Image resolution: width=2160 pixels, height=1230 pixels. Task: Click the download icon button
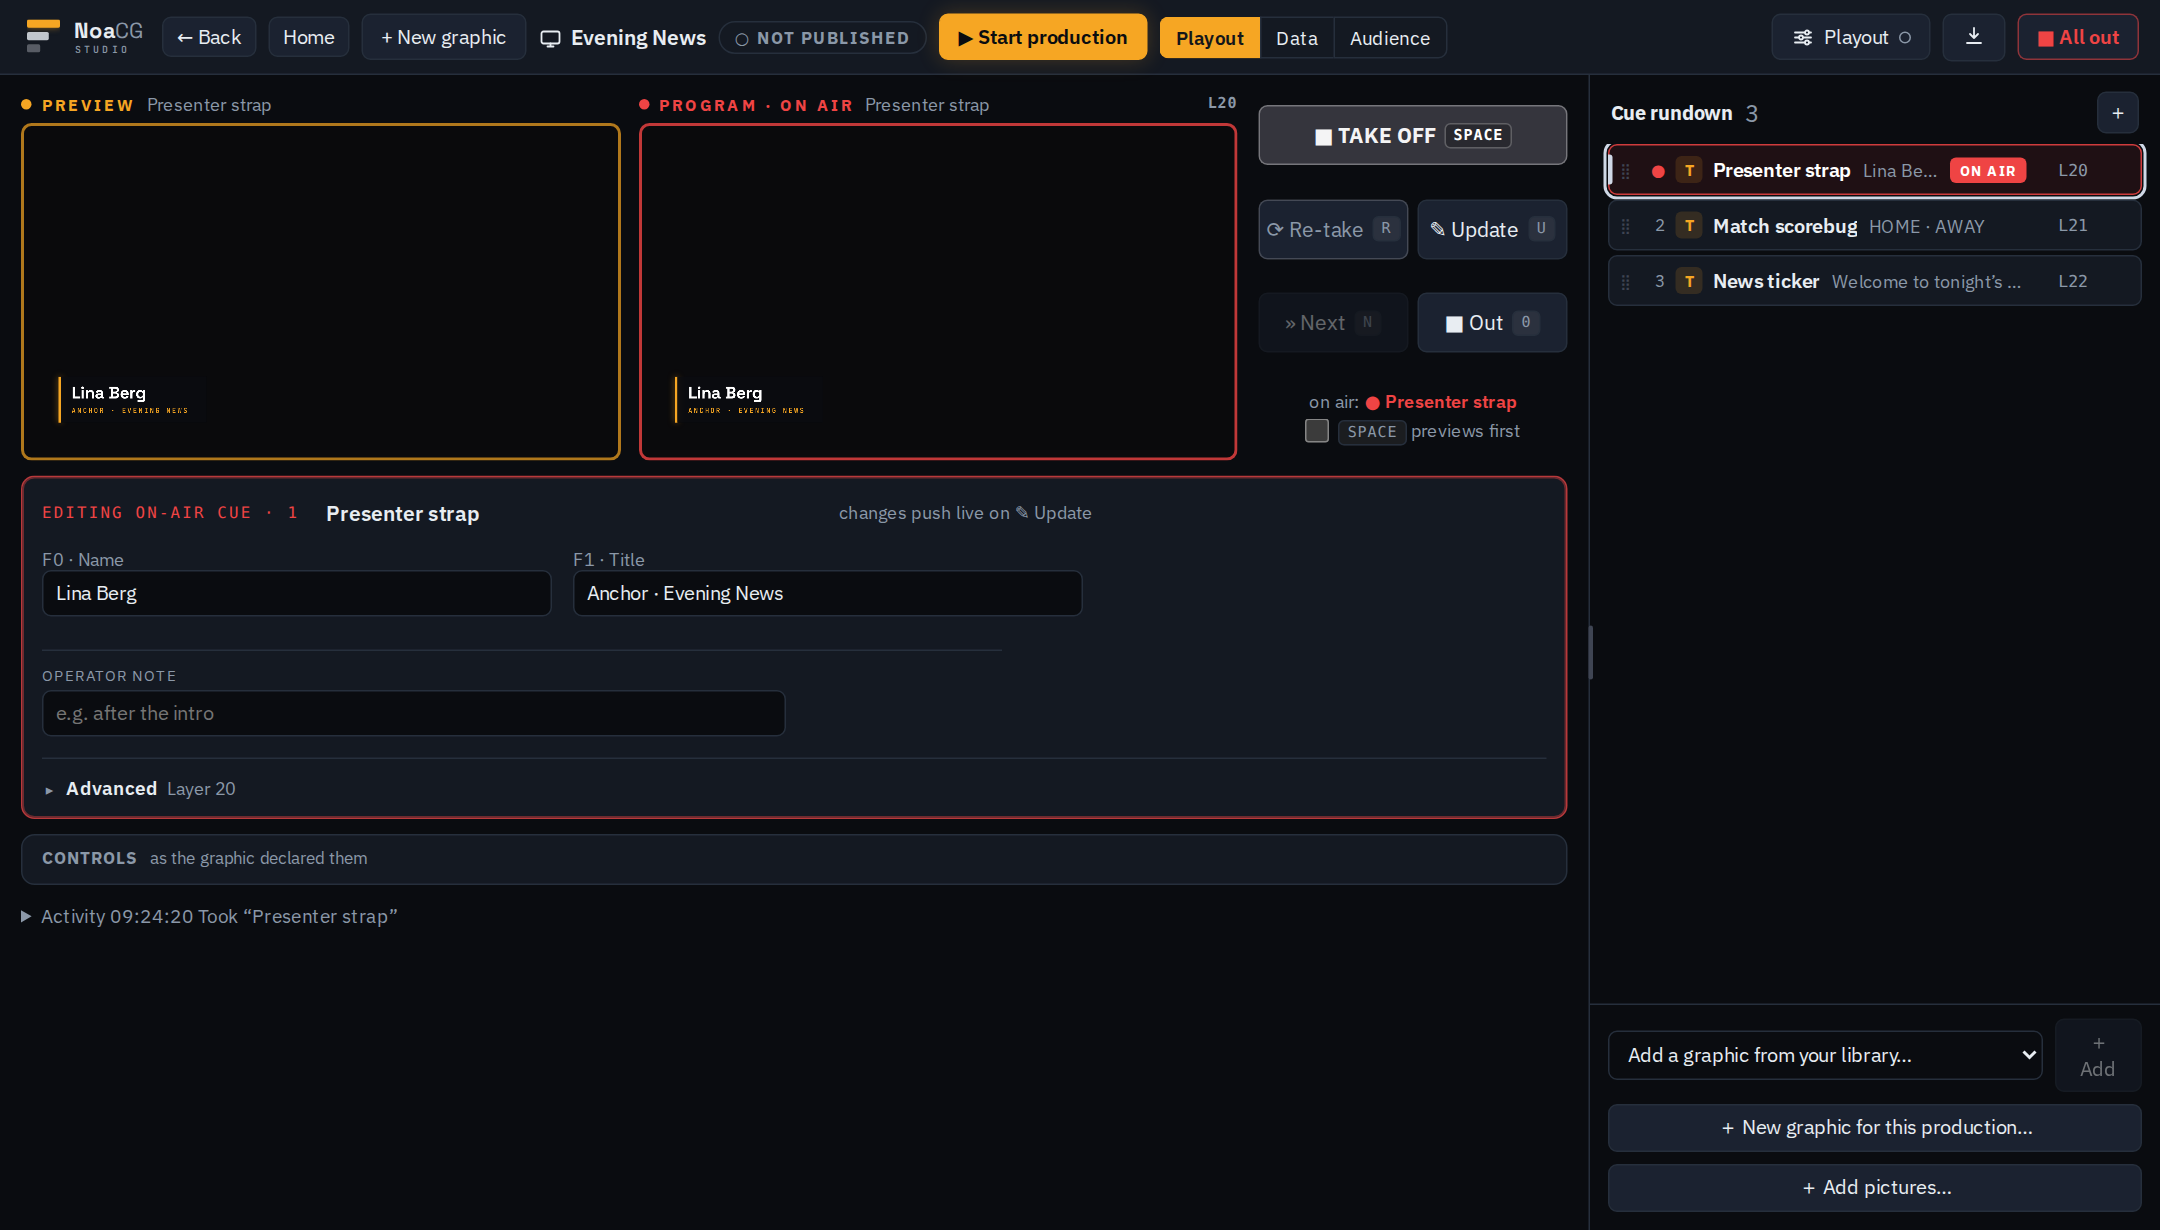(1973, 37)
